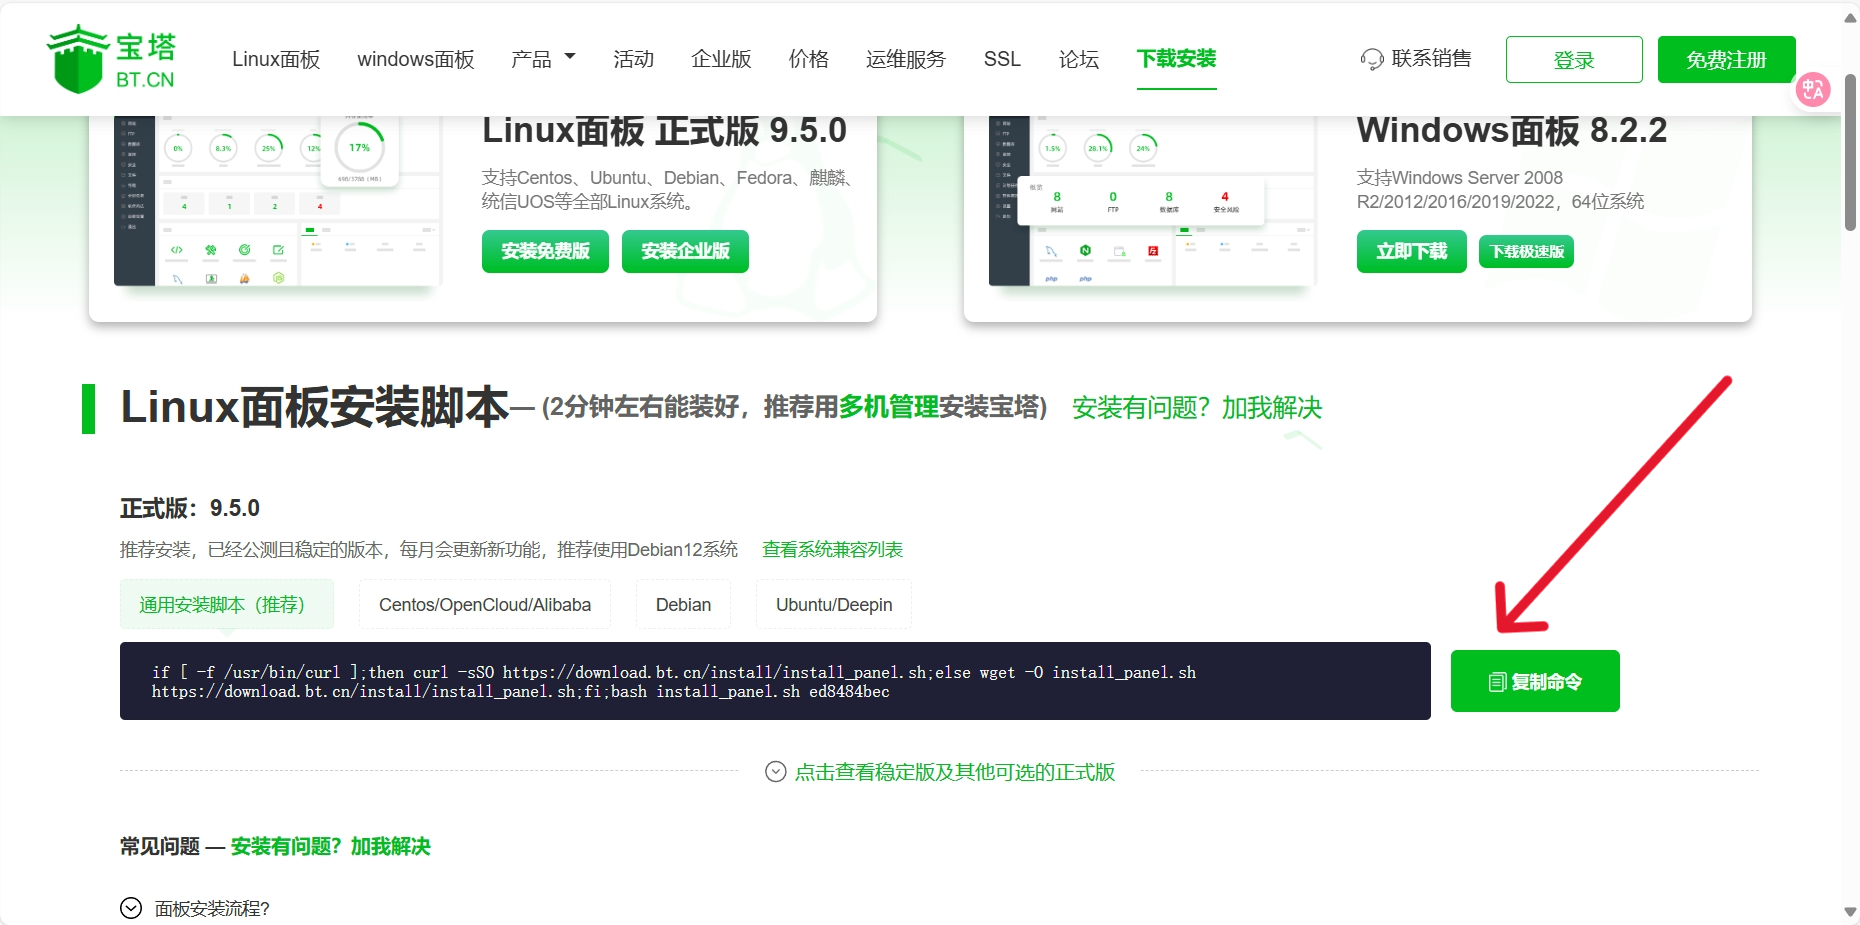Open the Linux panel dashboard thumbnail

tap(277, 201)
